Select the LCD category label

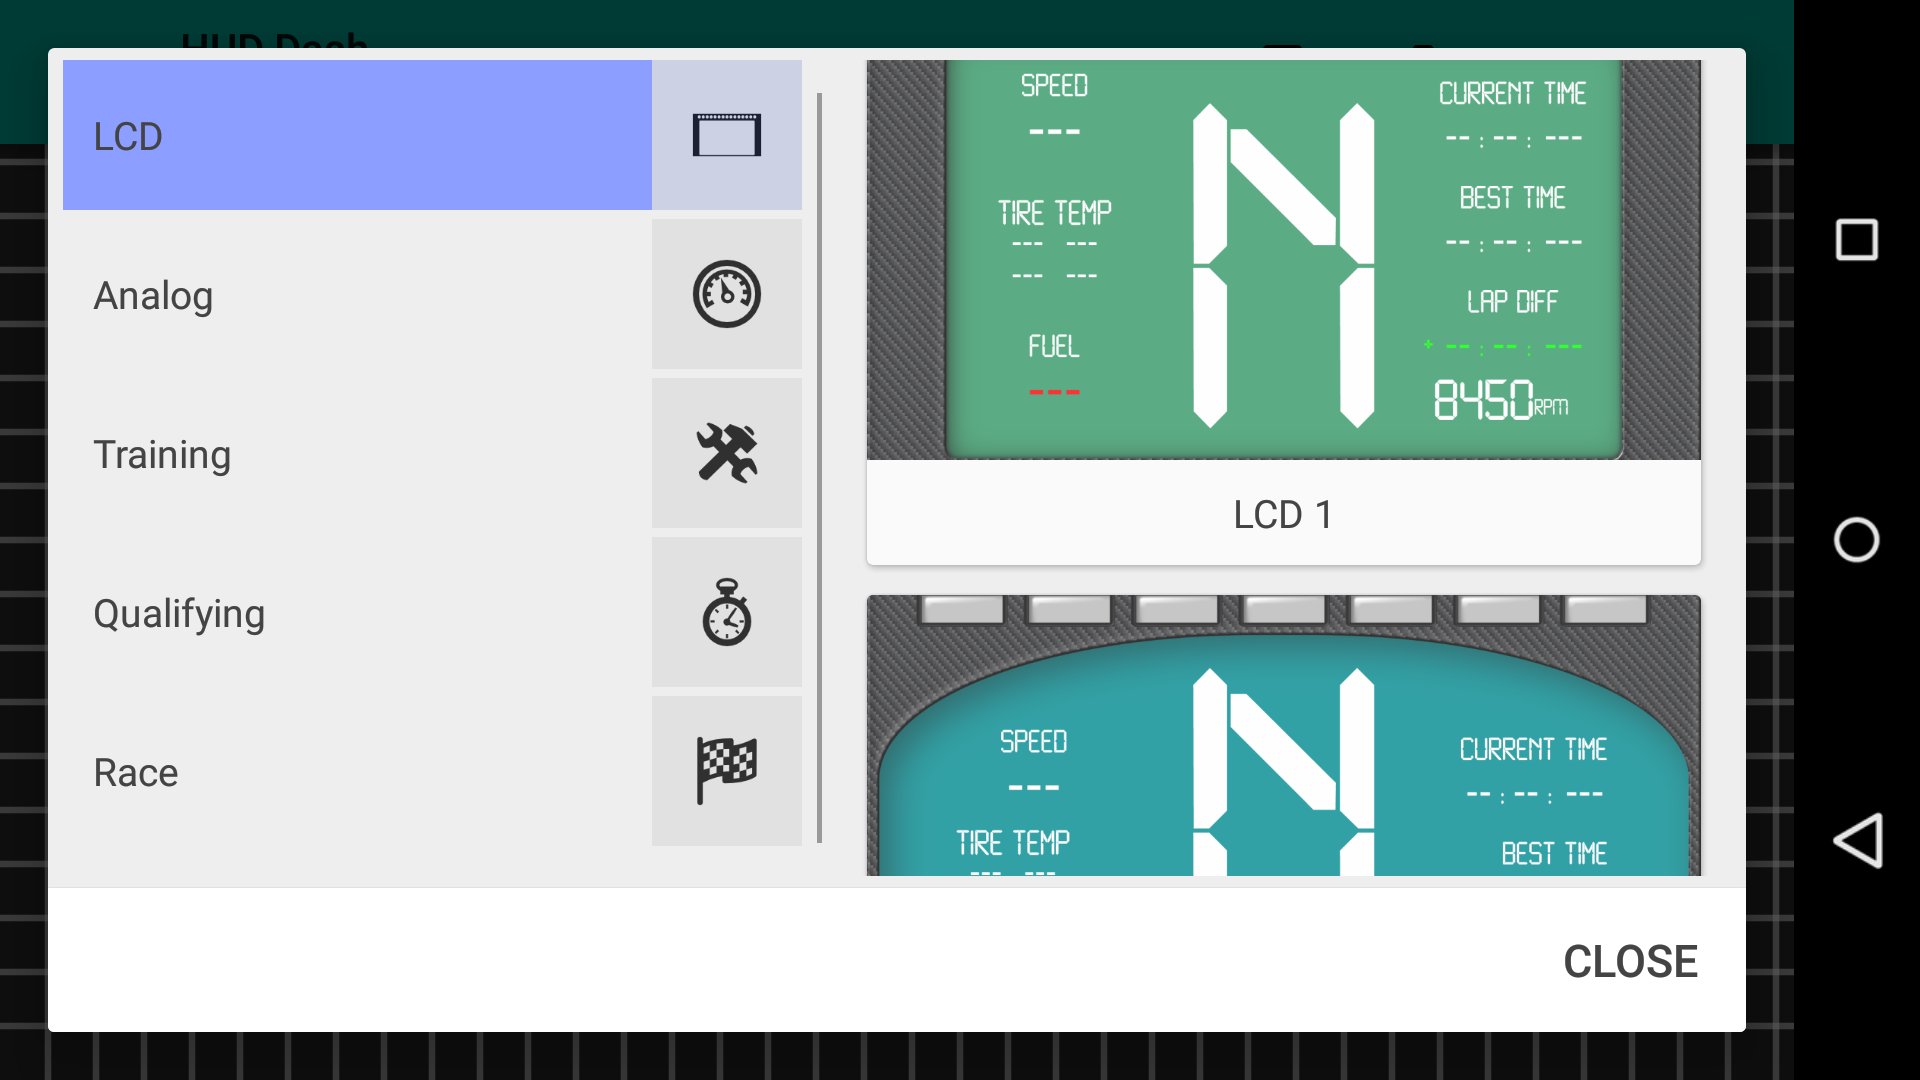(128, 137)
